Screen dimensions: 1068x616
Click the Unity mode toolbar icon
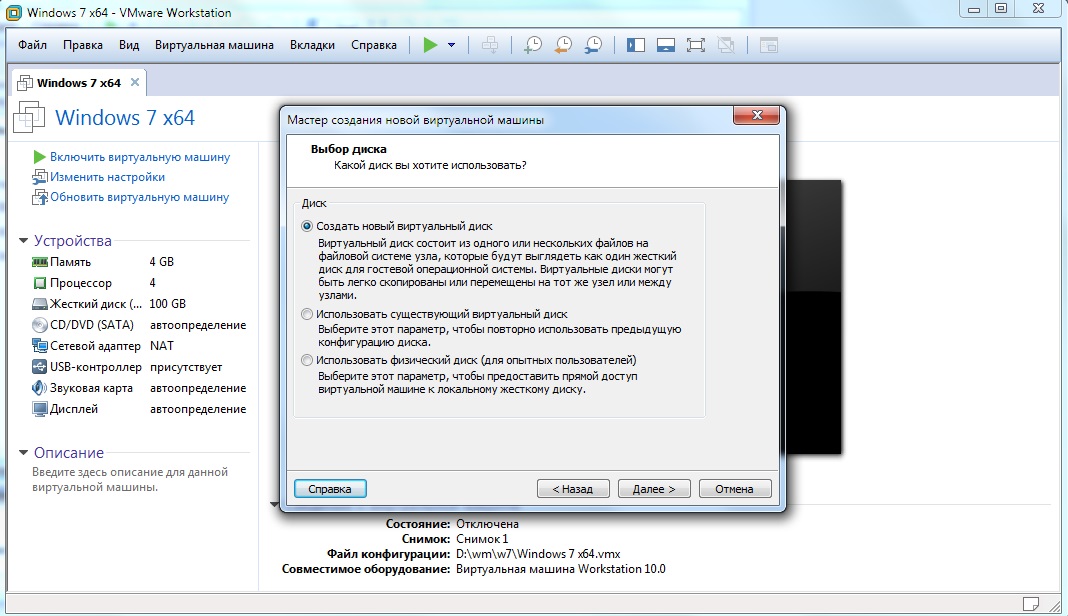pos(726,45)
